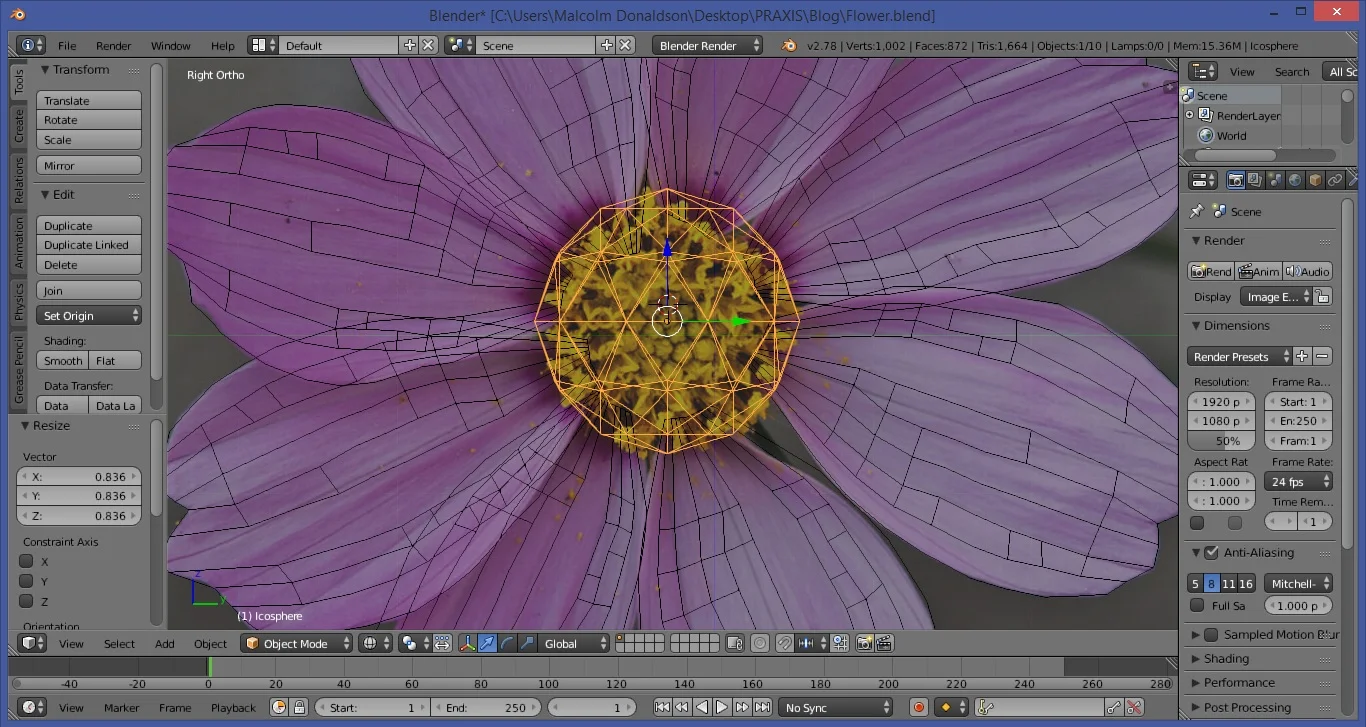1366x727 pixels.
Task: Enable the Sampled Motion Blur checkbox
Action: 1210,633
